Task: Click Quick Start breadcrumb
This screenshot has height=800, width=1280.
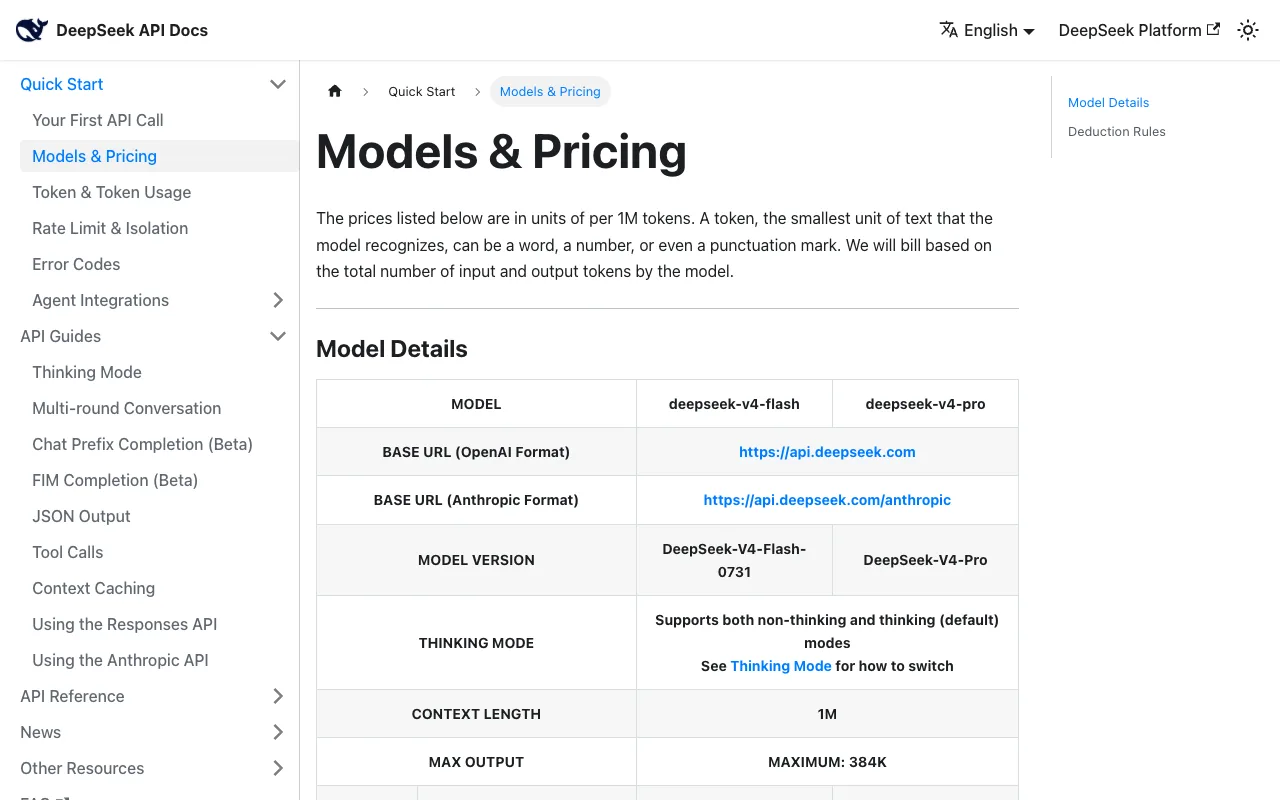Action: click(421, 91)
